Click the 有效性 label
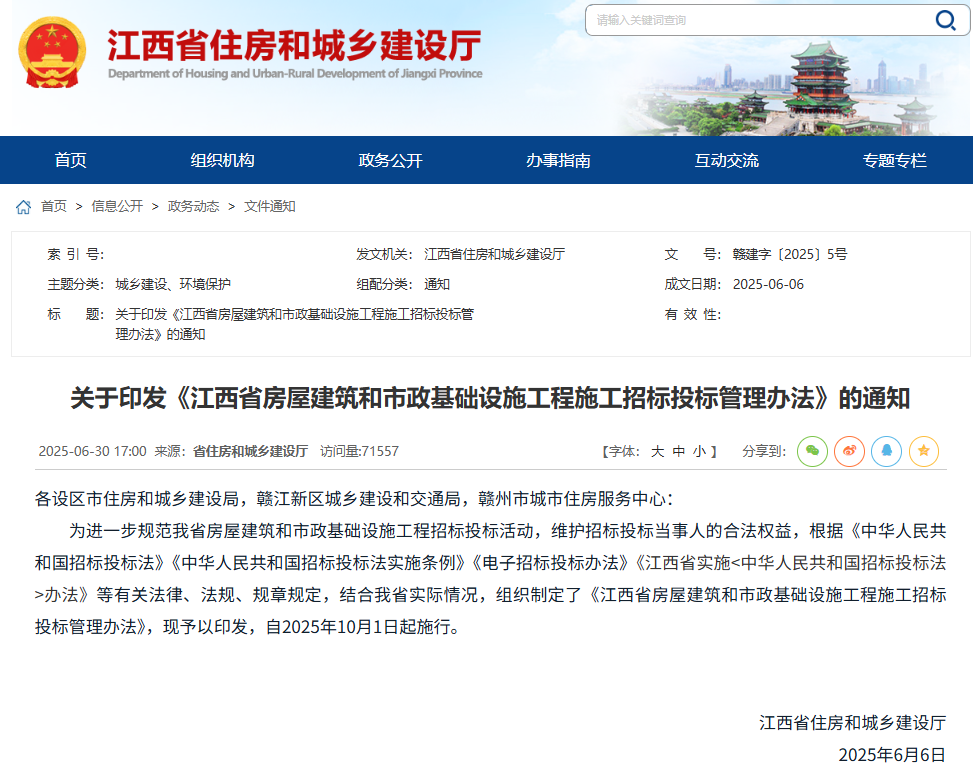973x769 pixels. (693, 315)
